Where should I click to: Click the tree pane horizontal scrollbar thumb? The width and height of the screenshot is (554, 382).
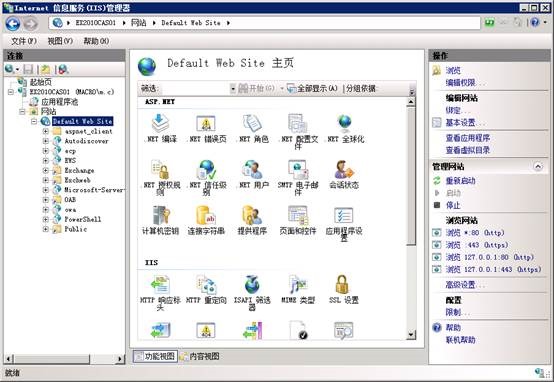pyautogui.click(x=52, y=359)
